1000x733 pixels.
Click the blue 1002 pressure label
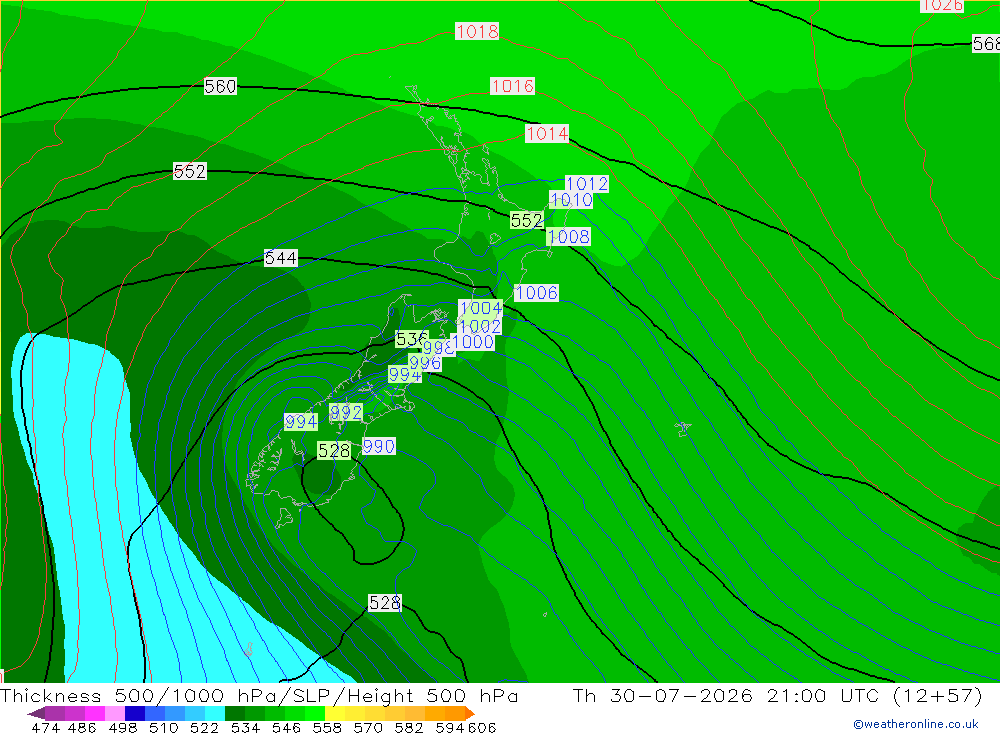(x=480, y=327)
